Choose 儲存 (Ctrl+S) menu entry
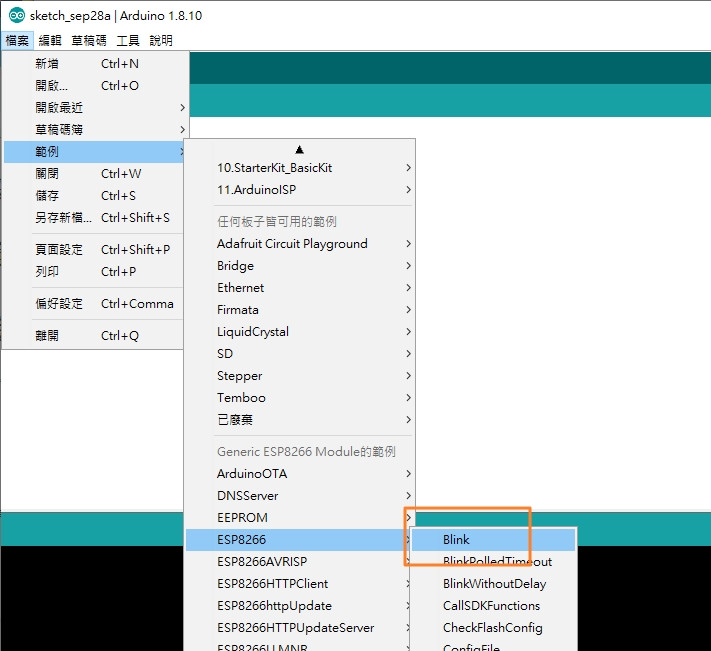711x651 pixels. pyautogui.click(x=94, y=195)
